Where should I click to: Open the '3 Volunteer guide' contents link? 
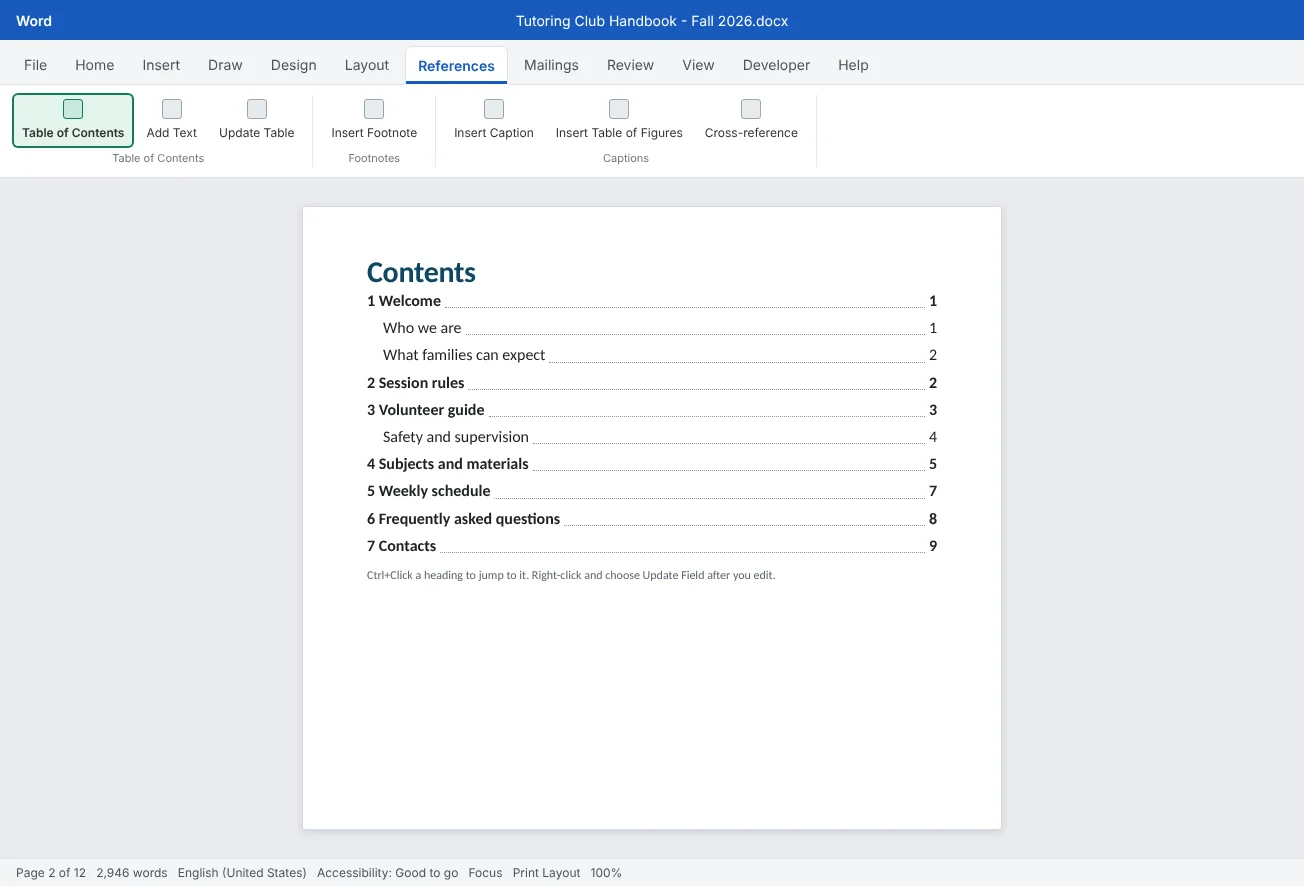652,410
